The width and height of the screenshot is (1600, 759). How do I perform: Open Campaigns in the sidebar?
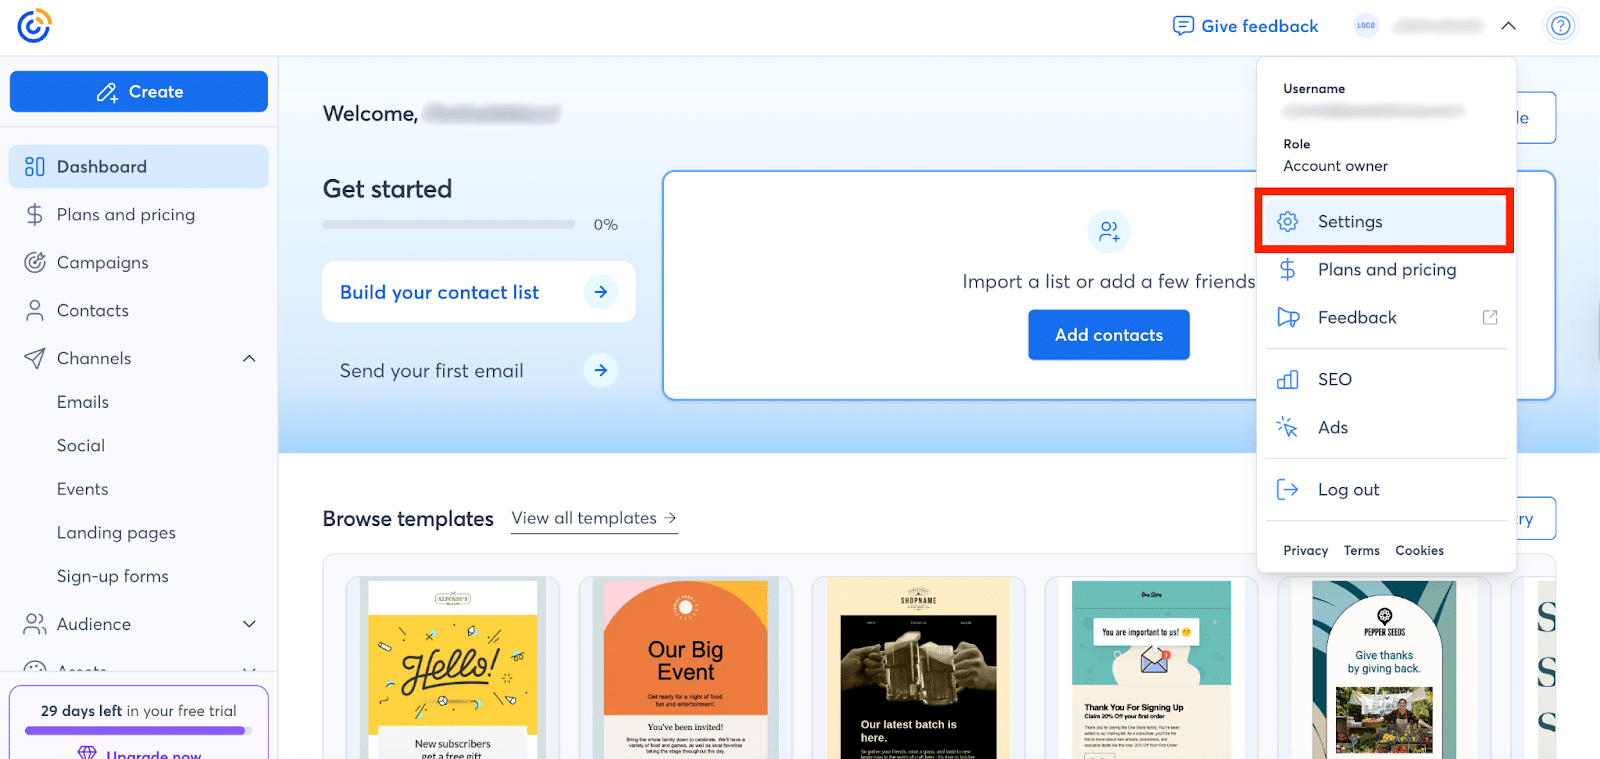102,263
